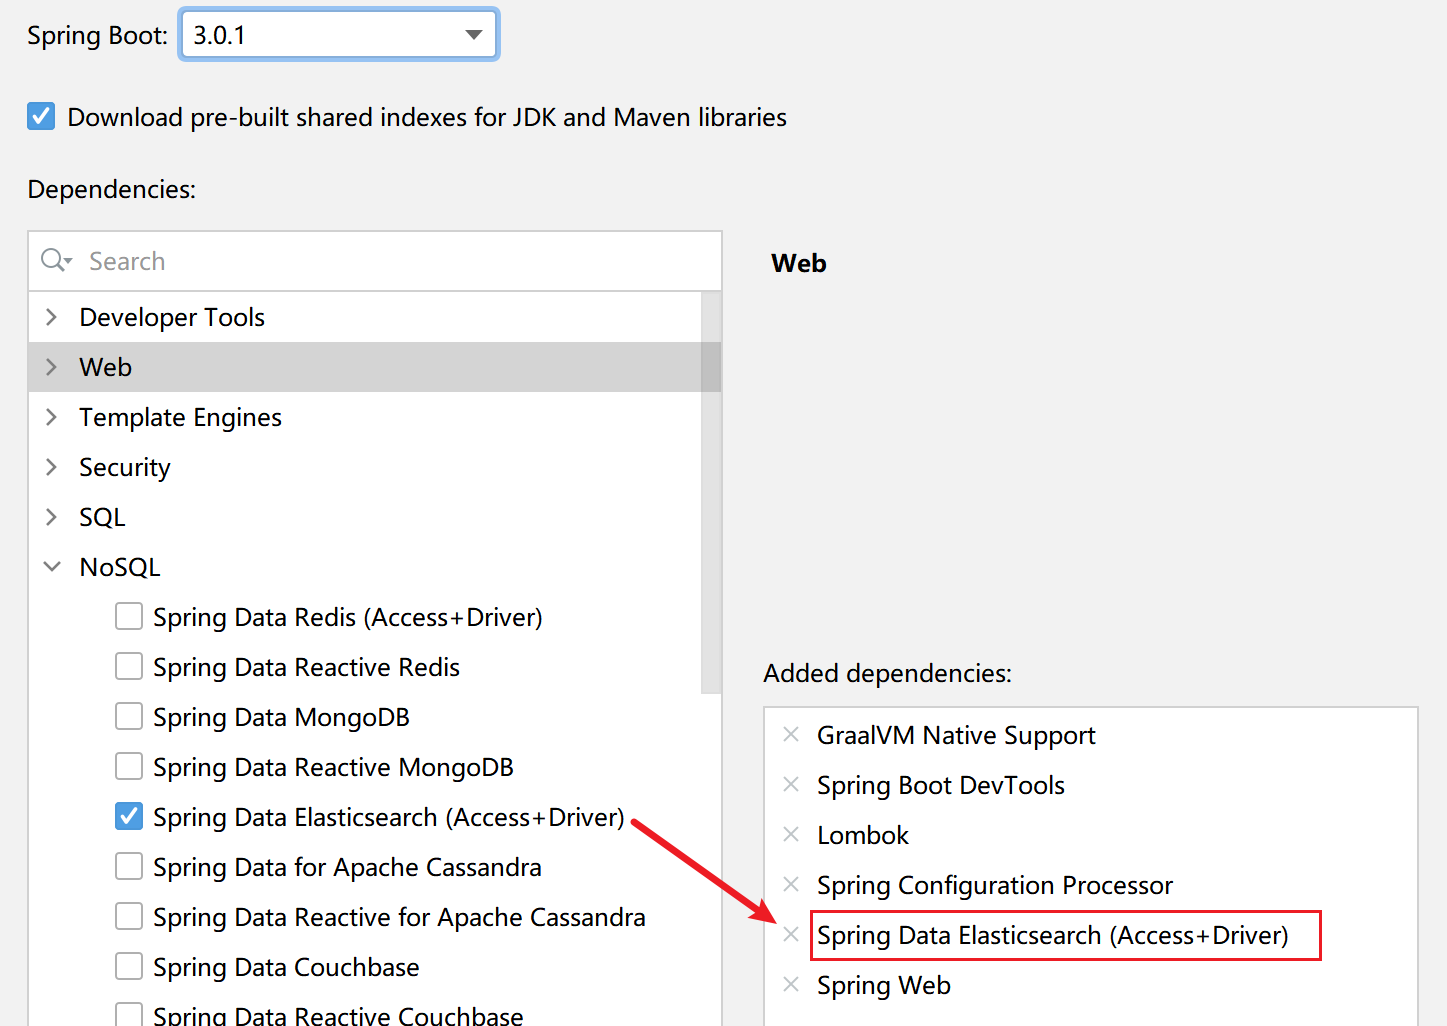Select Spring Configuration Processor entry text

(995, 885)
